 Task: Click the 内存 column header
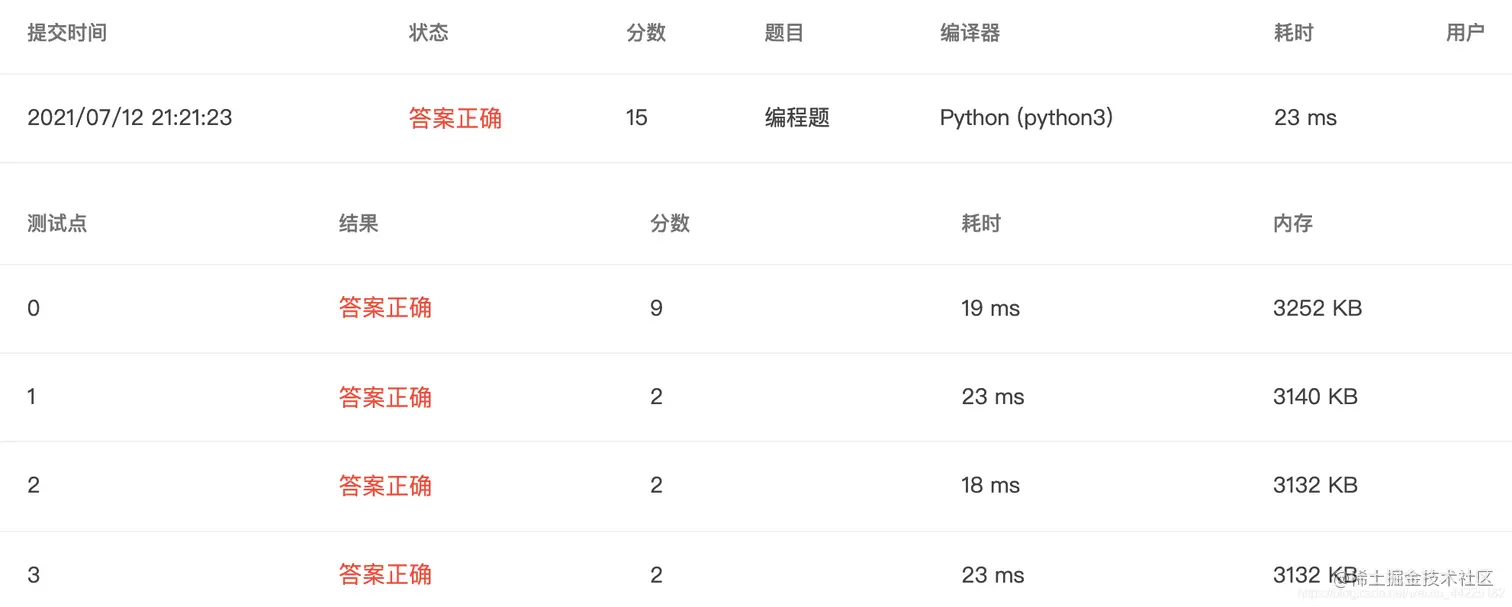click(1293, 223)
